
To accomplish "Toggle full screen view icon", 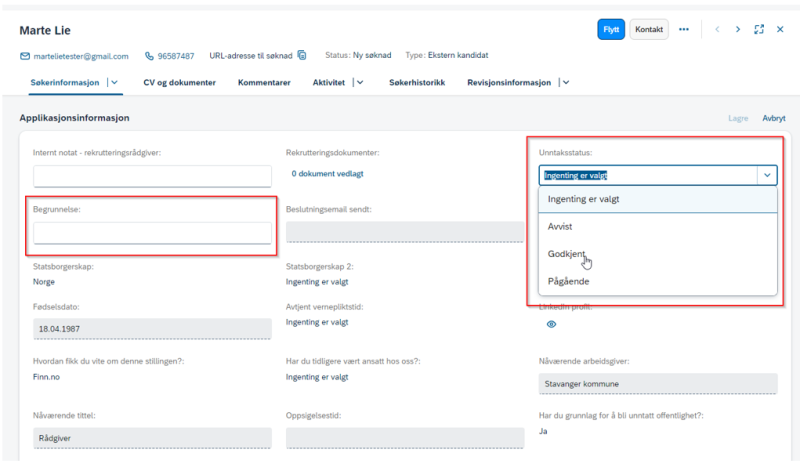I will coord(759,30).
